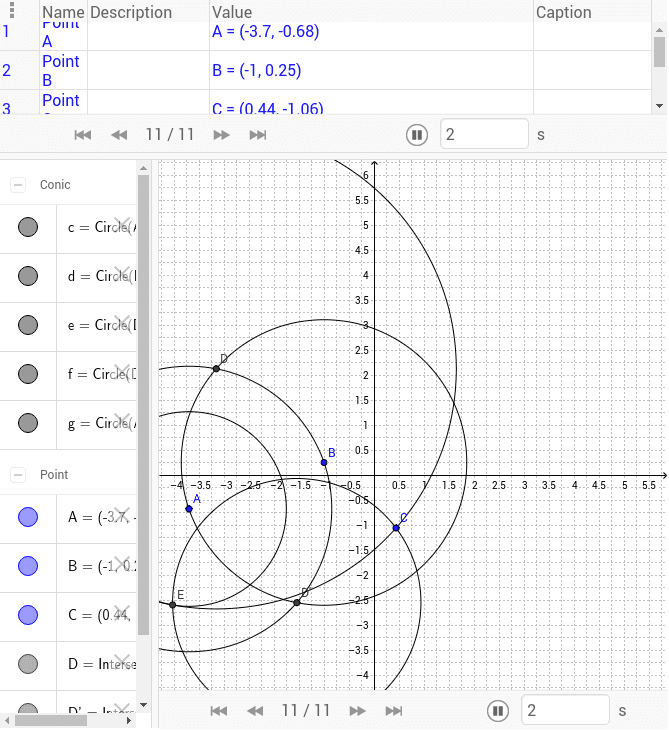
Task: Pause playback in graphics navigation bar
Action: (x=498, y=711)
